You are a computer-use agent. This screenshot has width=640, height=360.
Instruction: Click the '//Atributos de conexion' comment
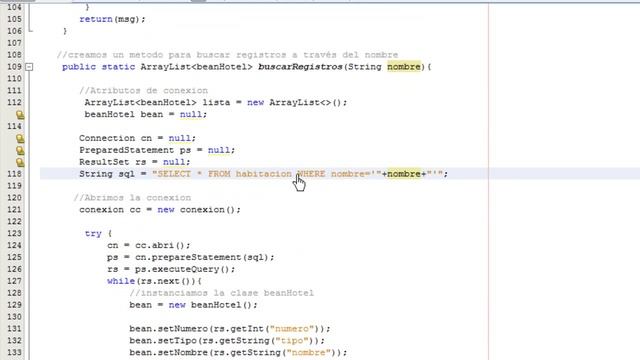144,91
